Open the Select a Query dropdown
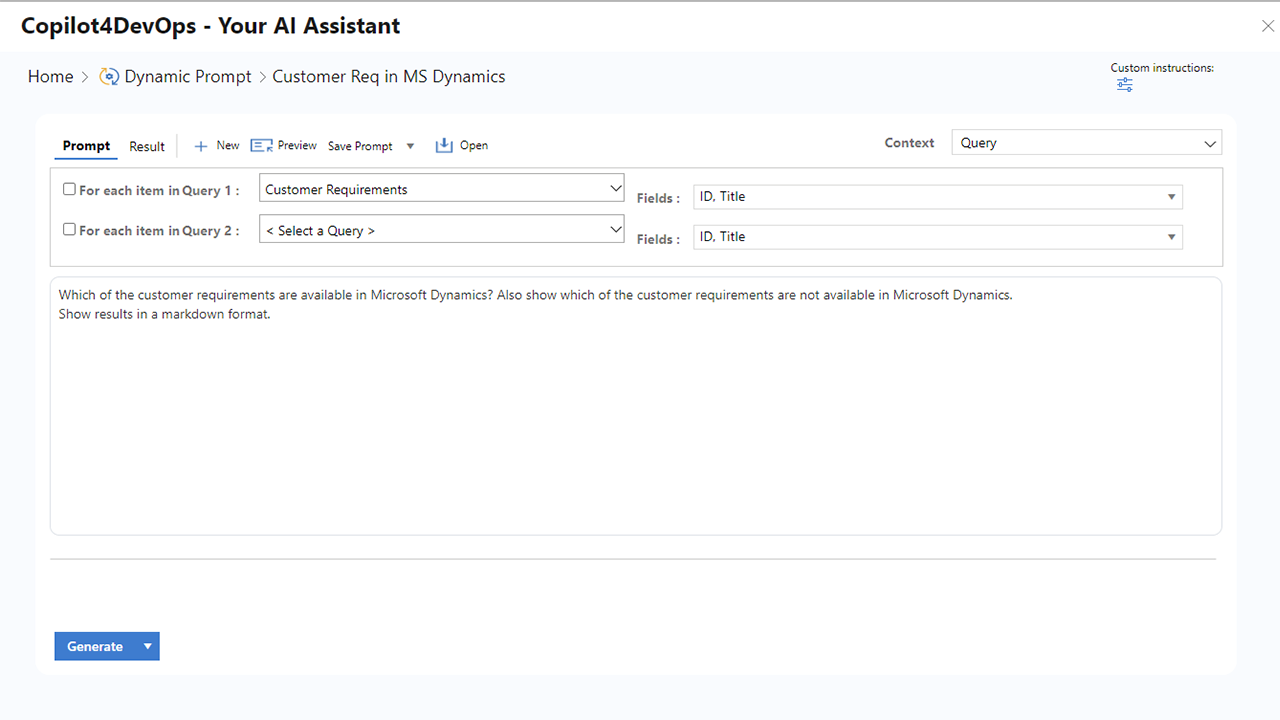This screenshot has height=720, width=1280. tap(442, 230)
